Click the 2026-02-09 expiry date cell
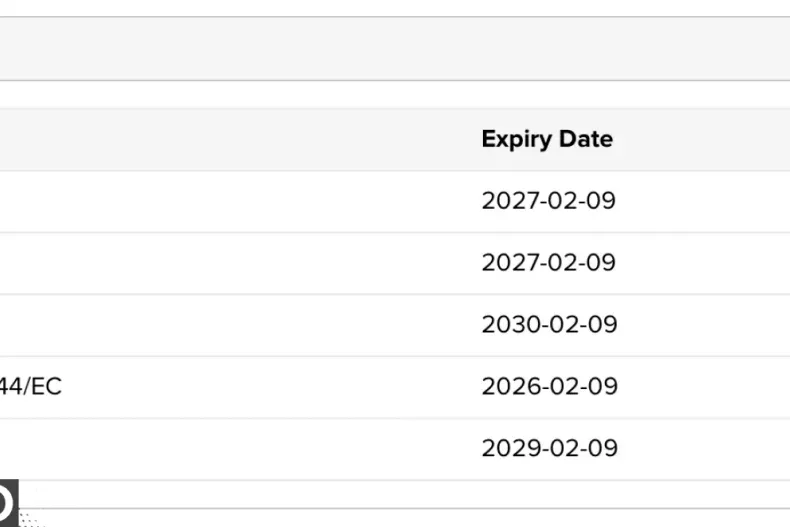 (x=549, y=386)
